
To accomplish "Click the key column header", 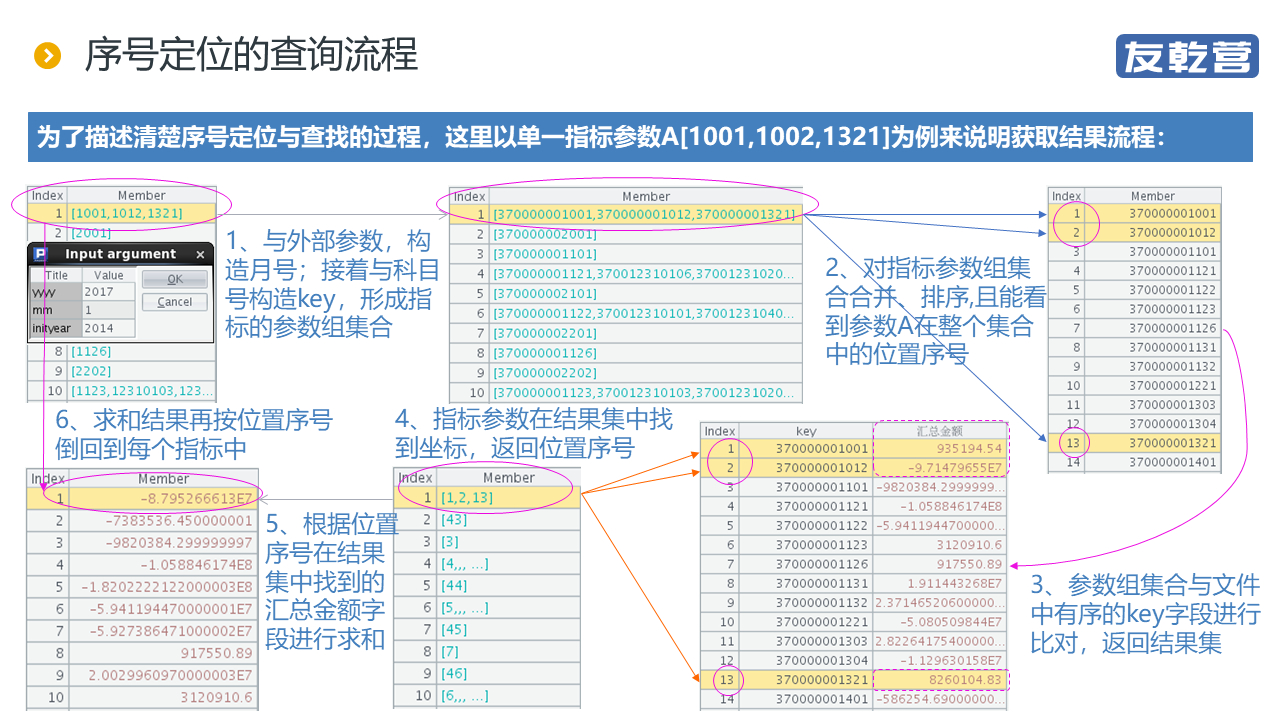I will coord(805,431).
